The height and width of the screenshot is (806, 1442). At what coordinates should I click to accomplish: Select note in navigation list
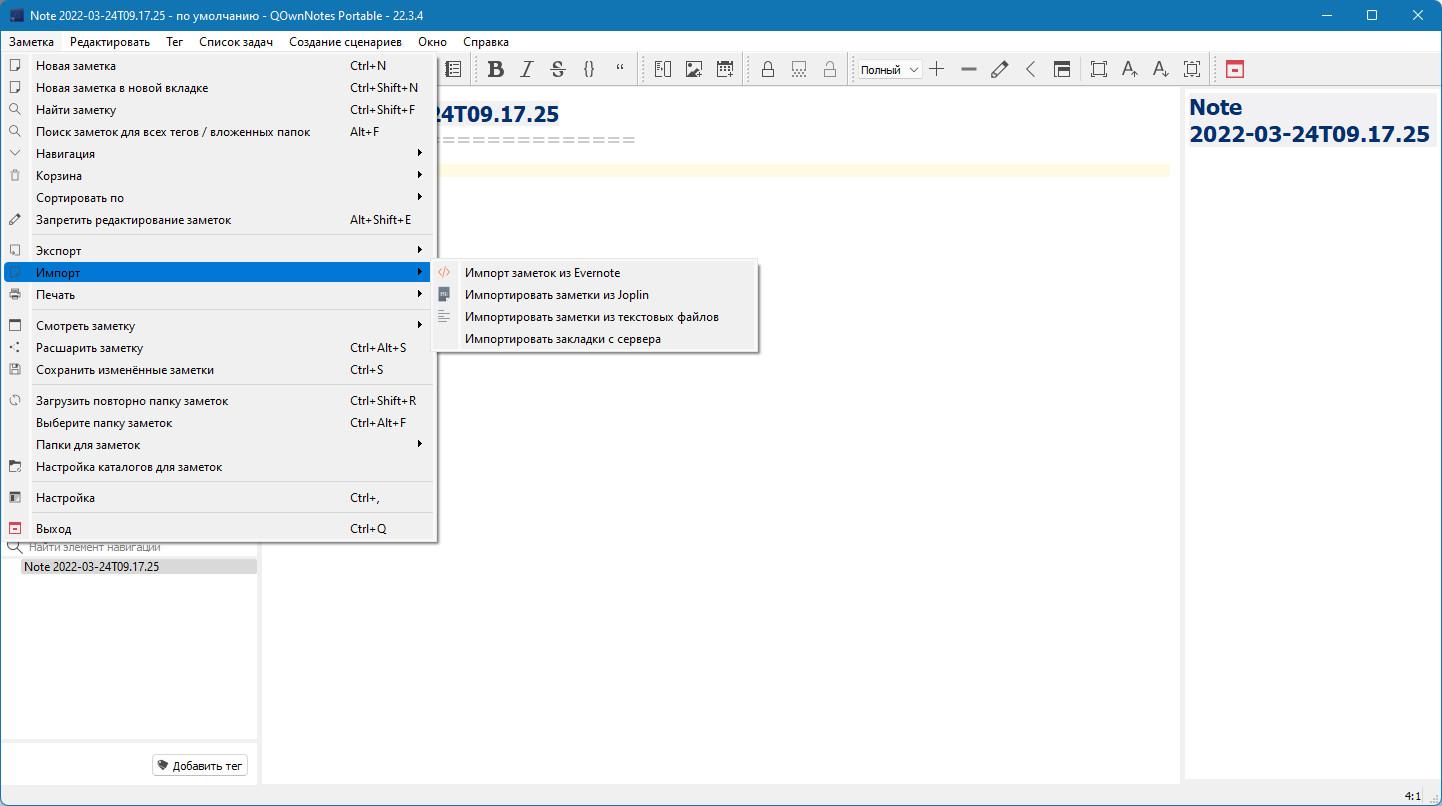click(92, 566)
